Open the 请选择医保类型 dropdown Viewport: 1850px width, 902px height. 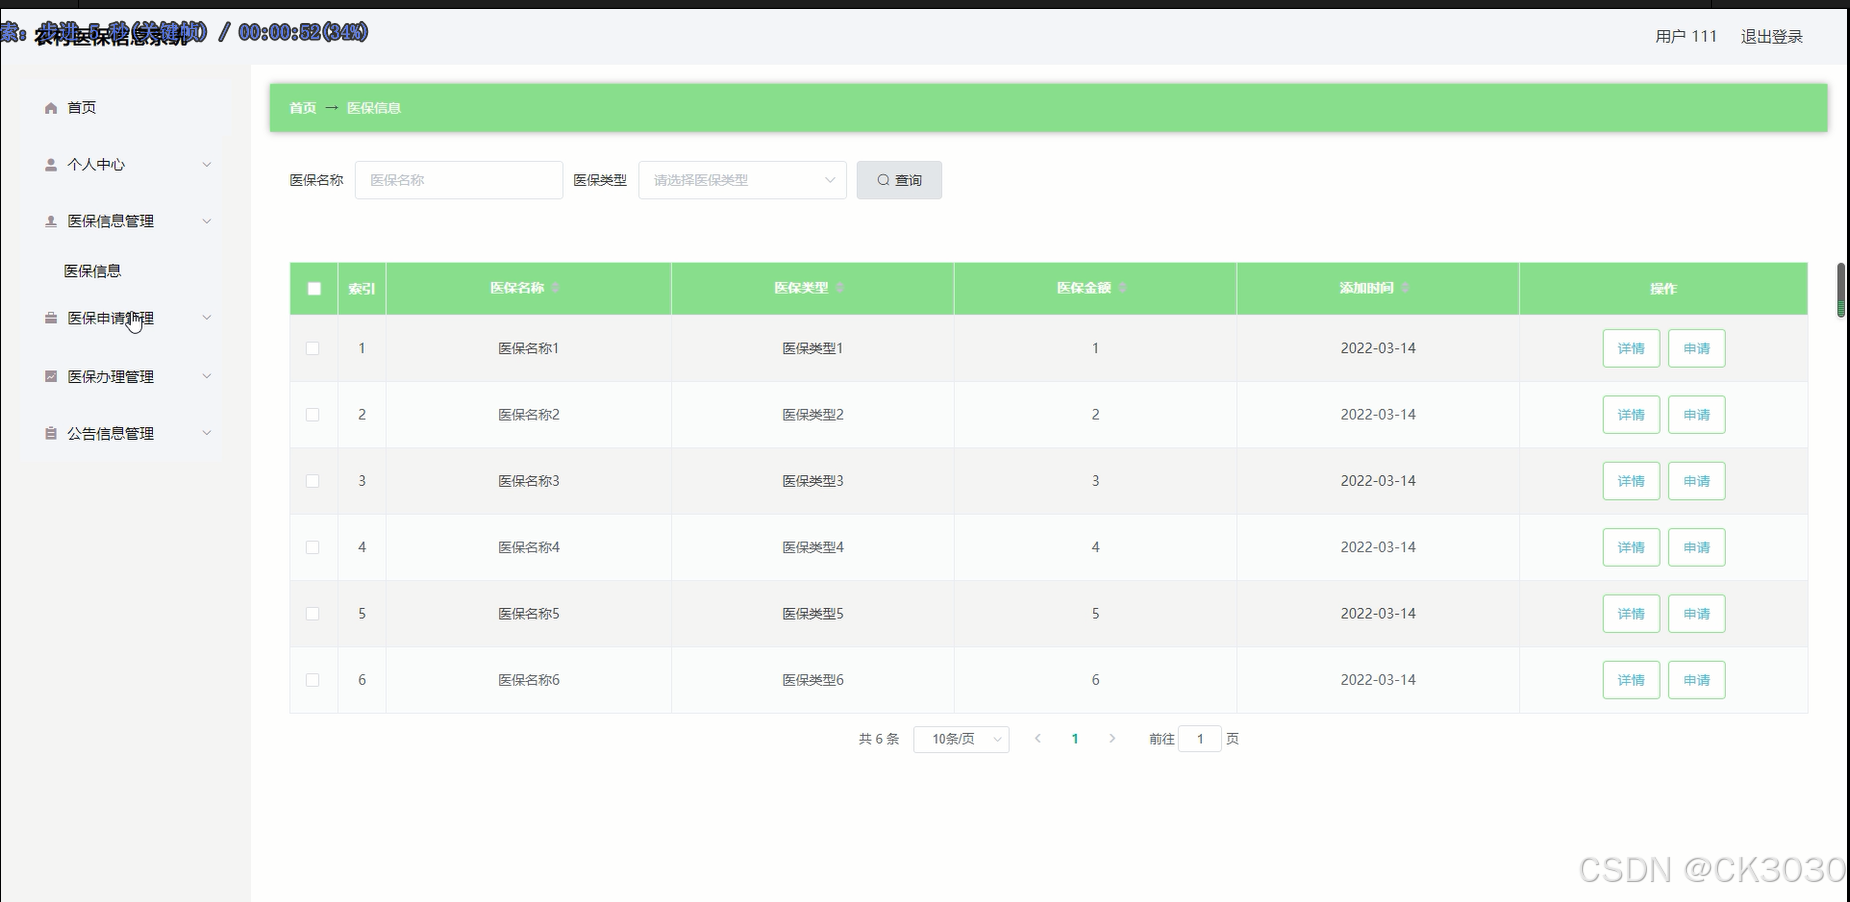[x=742, y=180]
